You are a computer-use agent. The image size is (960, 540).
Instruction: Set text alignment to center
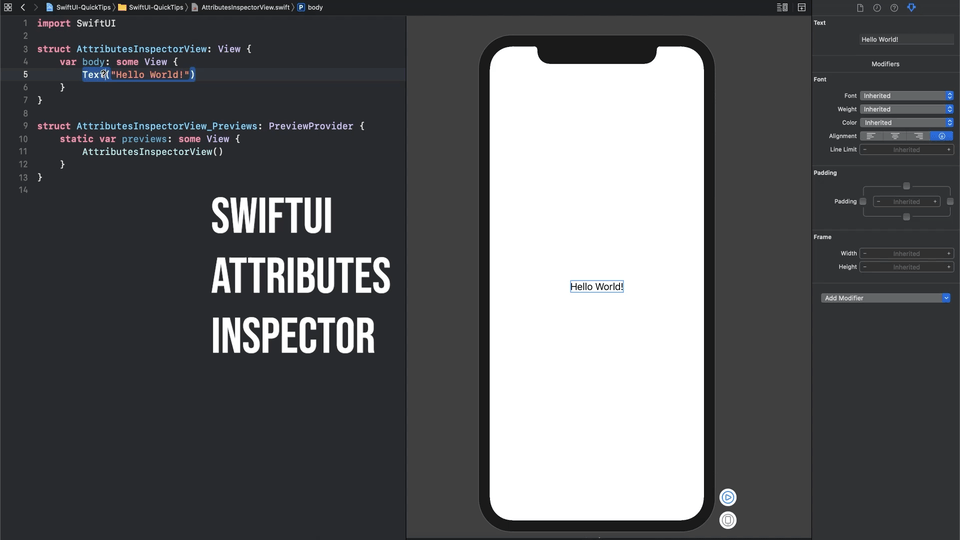894,136
